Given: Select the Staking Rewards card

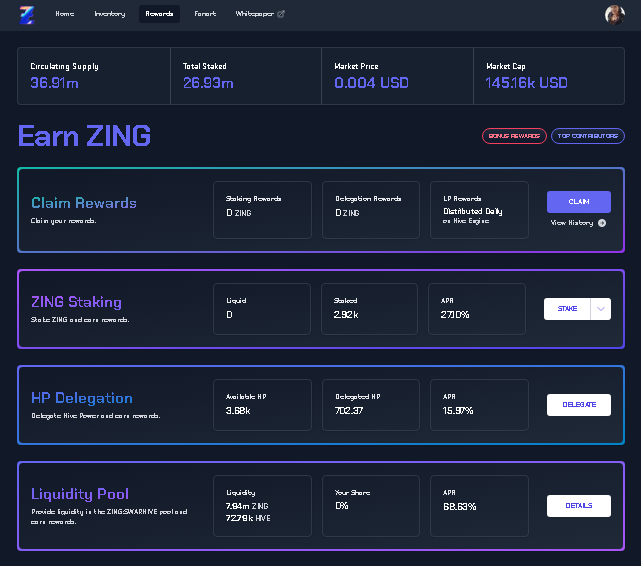Looking at the screenshot, I should [x=262, y=210].
